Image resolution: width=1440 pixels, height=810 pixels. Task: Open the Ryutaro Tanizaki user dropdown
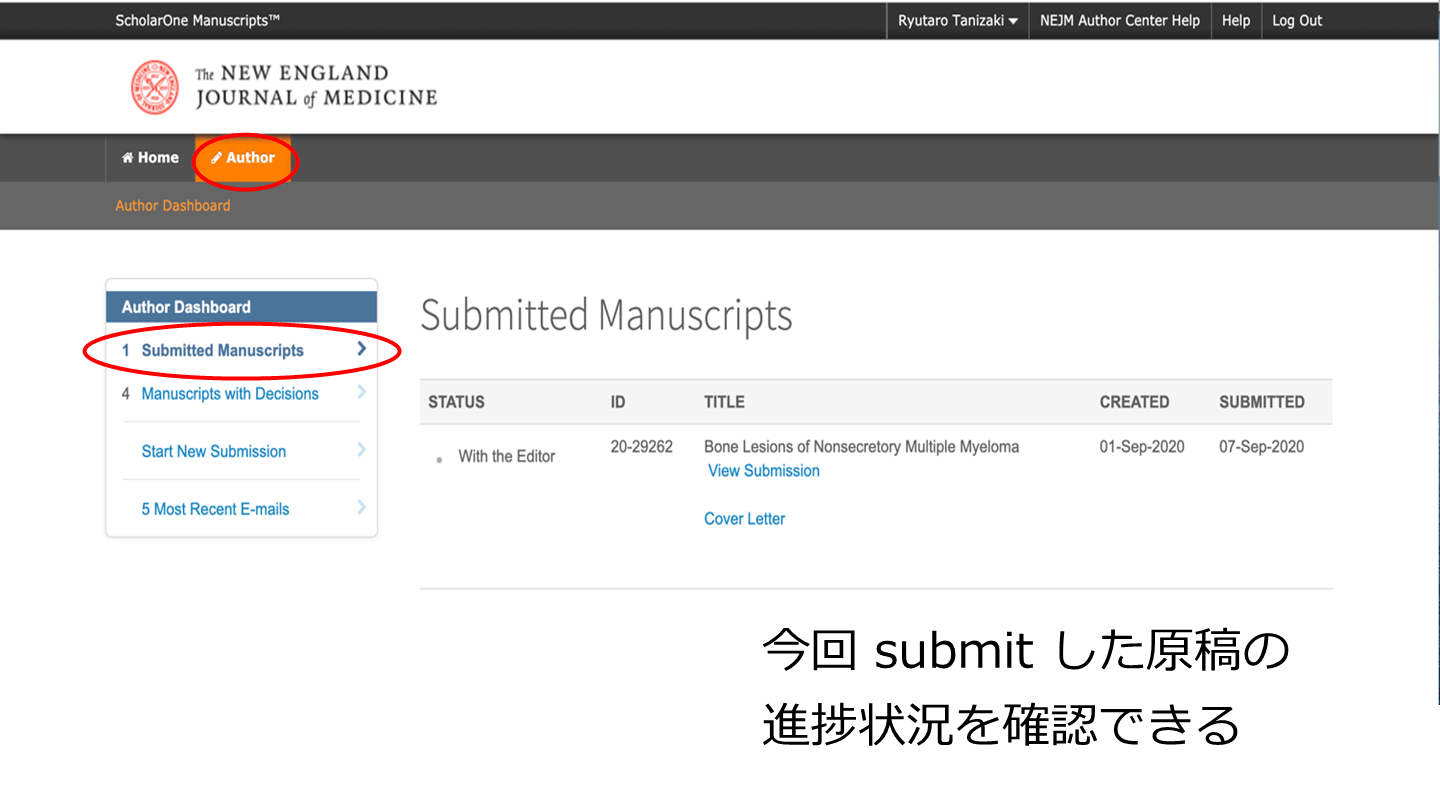tap(957, 21)
